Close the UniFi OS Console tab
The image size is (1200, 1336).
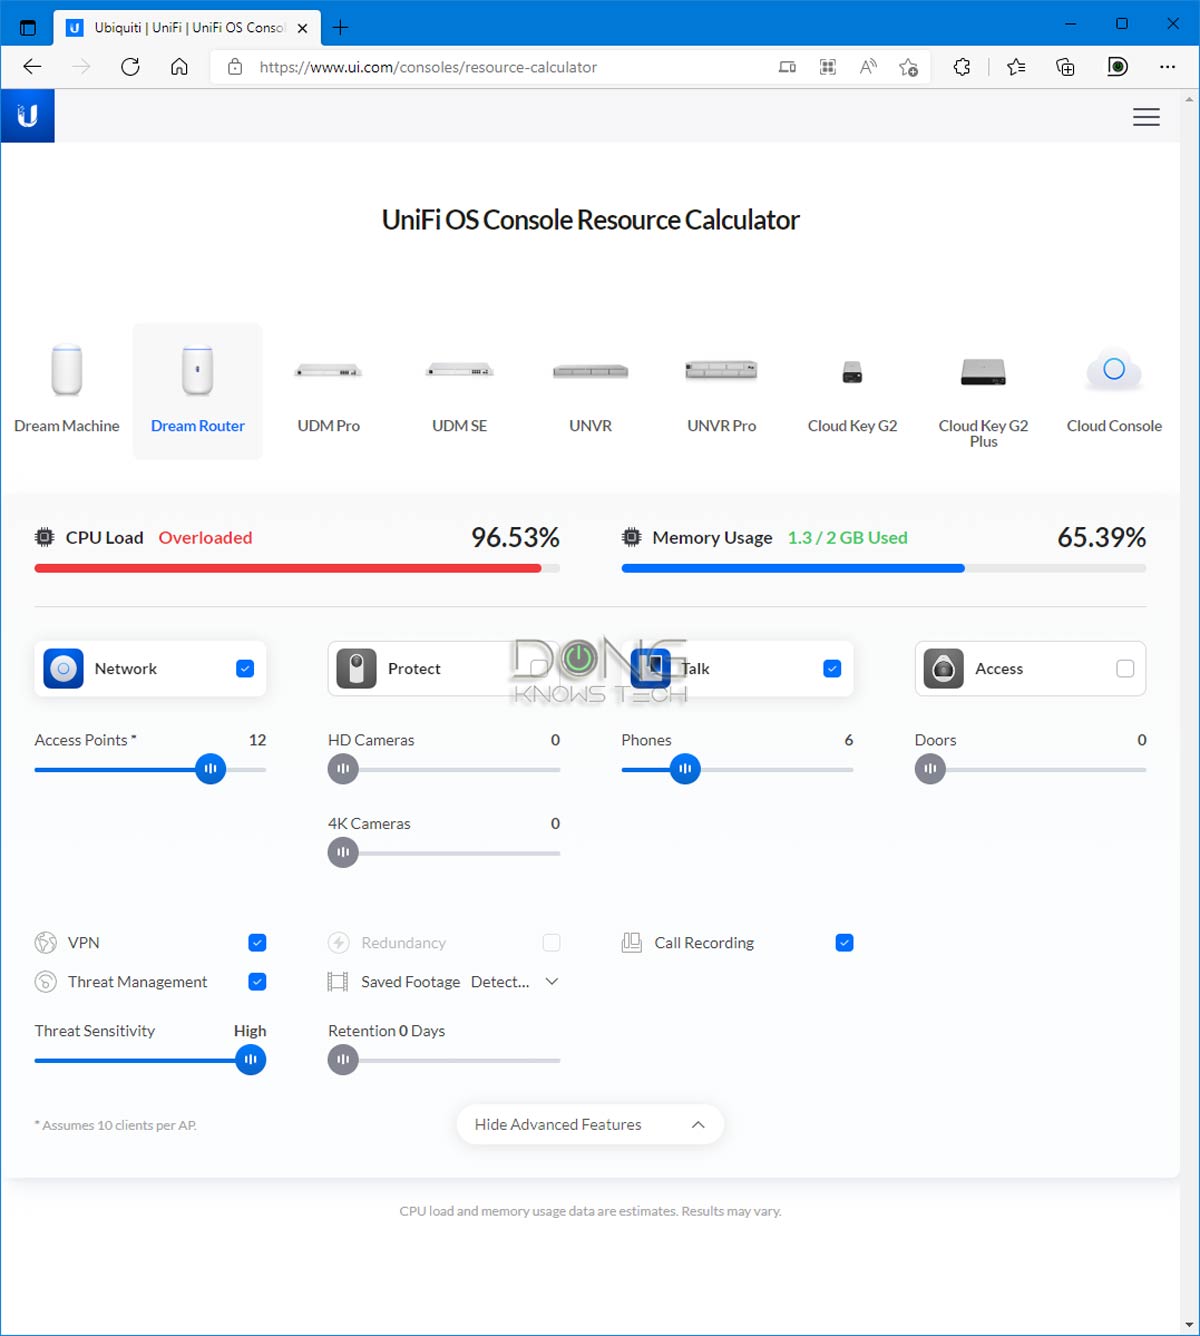[303, 28]
